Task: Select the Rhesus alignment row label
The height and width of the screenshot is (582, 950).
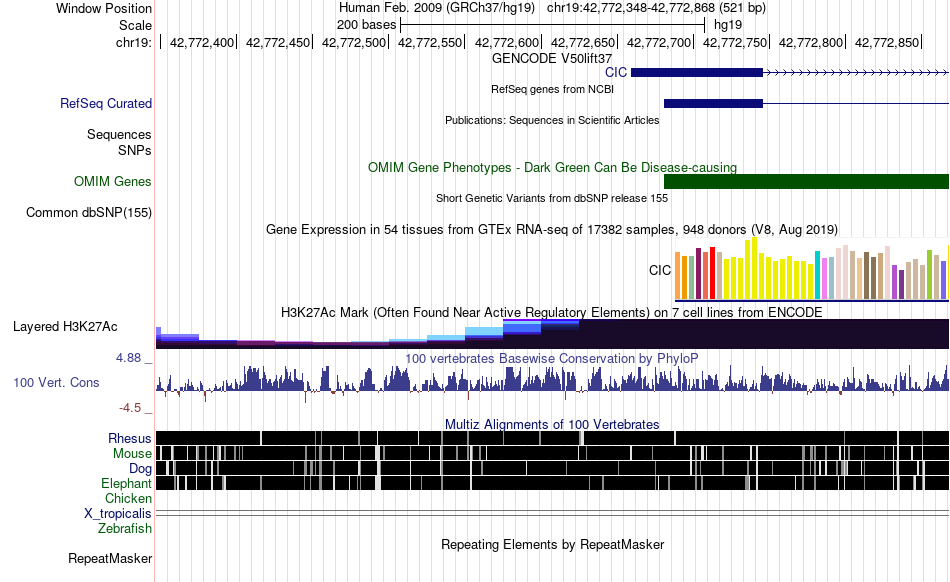Action: click(x=130, y=438)
